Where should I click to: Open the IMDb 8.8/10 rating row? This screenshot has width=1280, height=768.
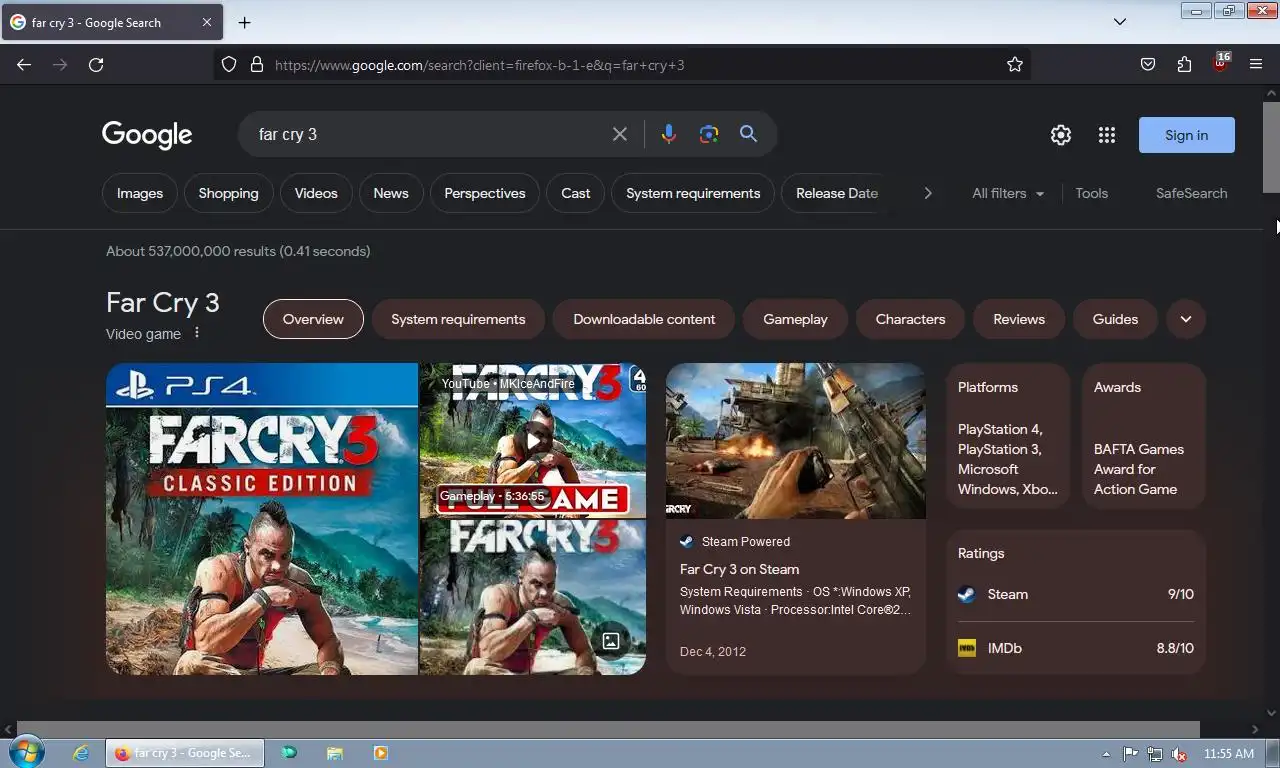pyautogui.click(x=1076, y=648)
